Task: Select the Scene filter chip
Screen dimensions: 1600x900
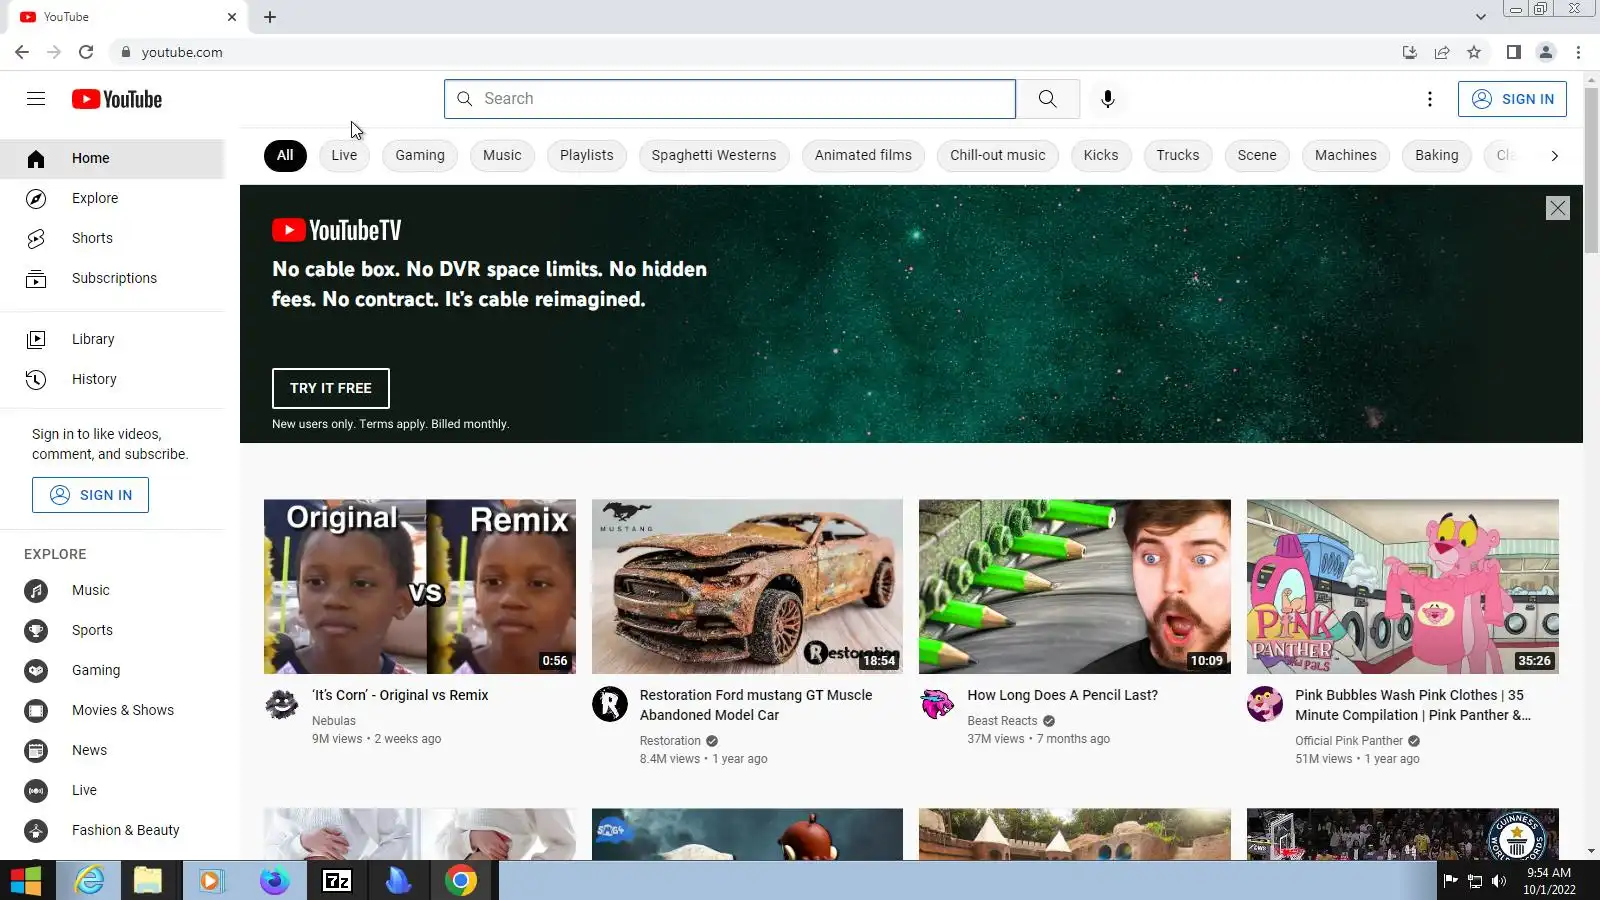Action: pyautogui.click(x=1257, y=155)
